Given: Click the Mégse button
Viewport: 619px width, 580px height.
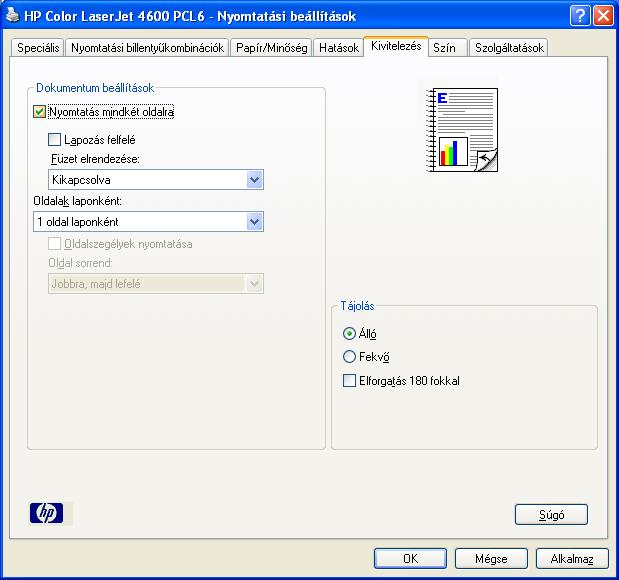Looking at the screenshot, I should (491, 558).
